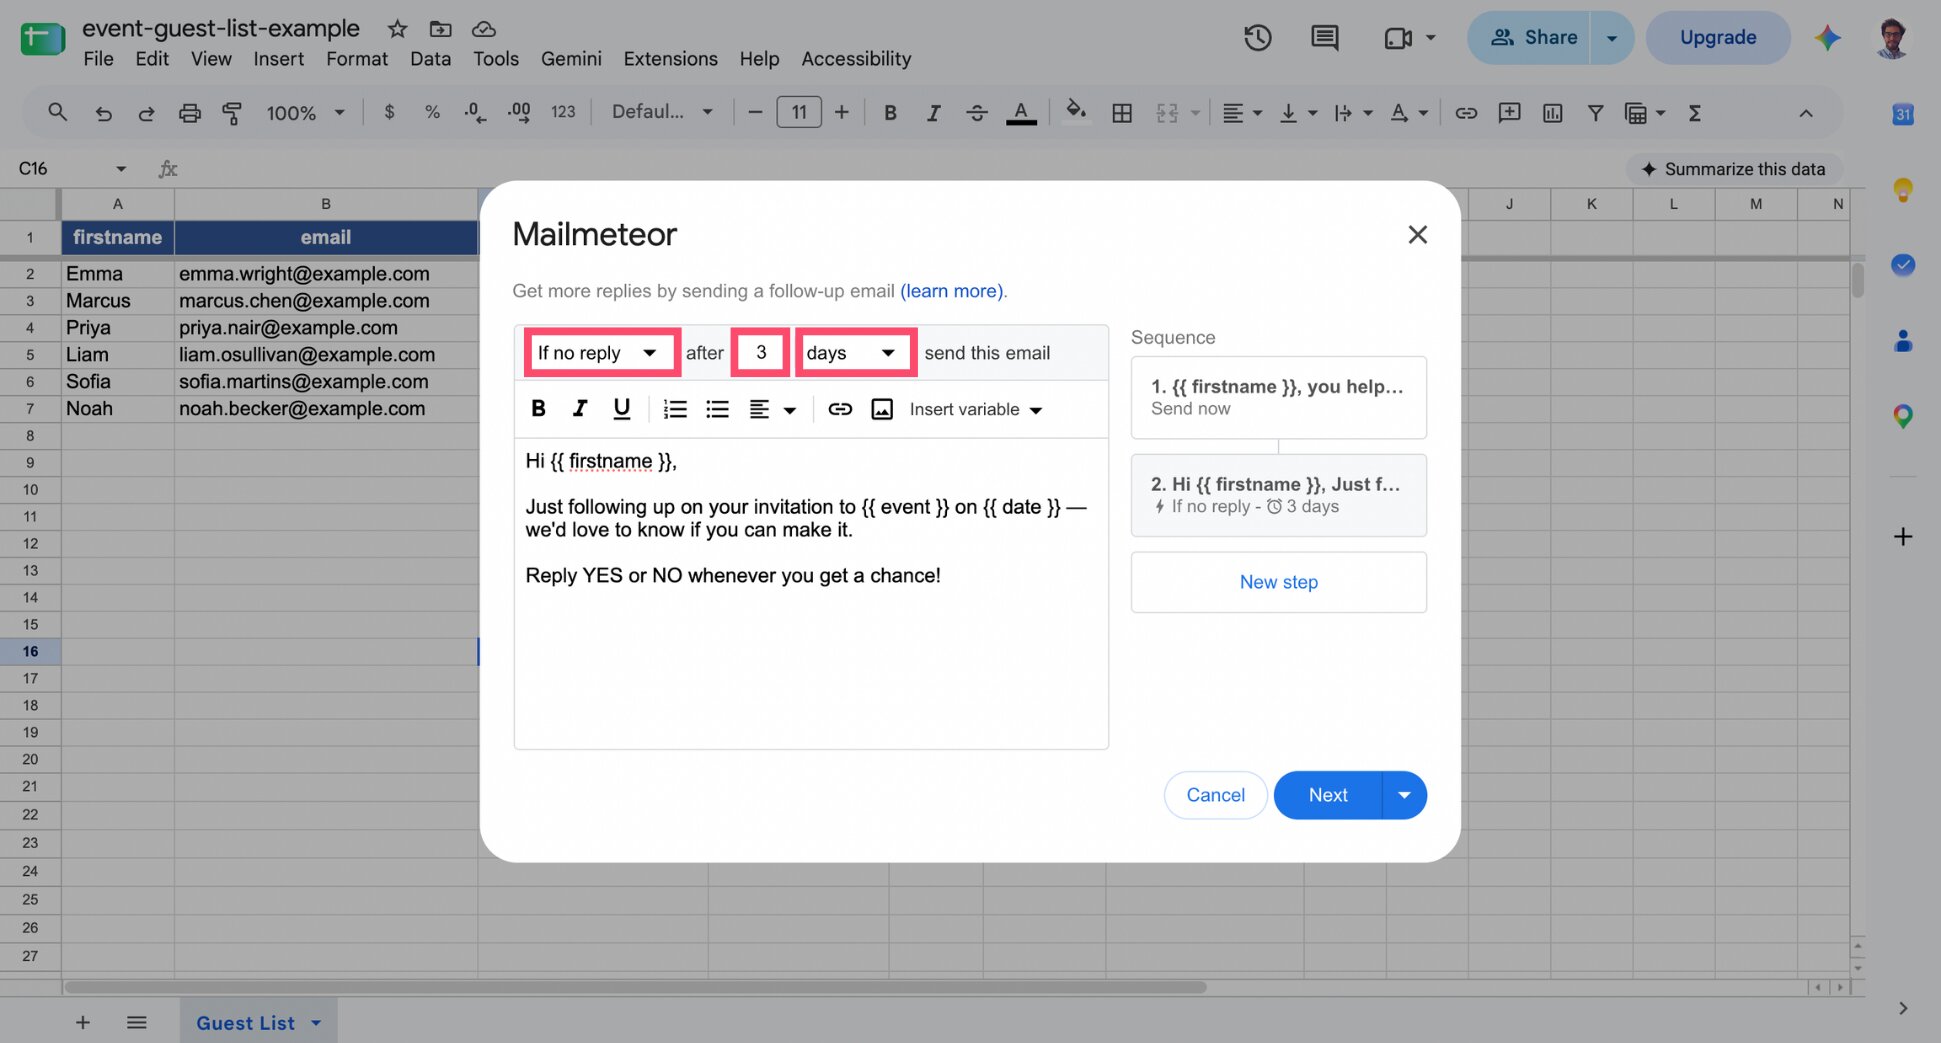This screenshot has width=1941, height=1043.
Task: Start a video call from Meet icon
Action: (x=1398, y=38)
